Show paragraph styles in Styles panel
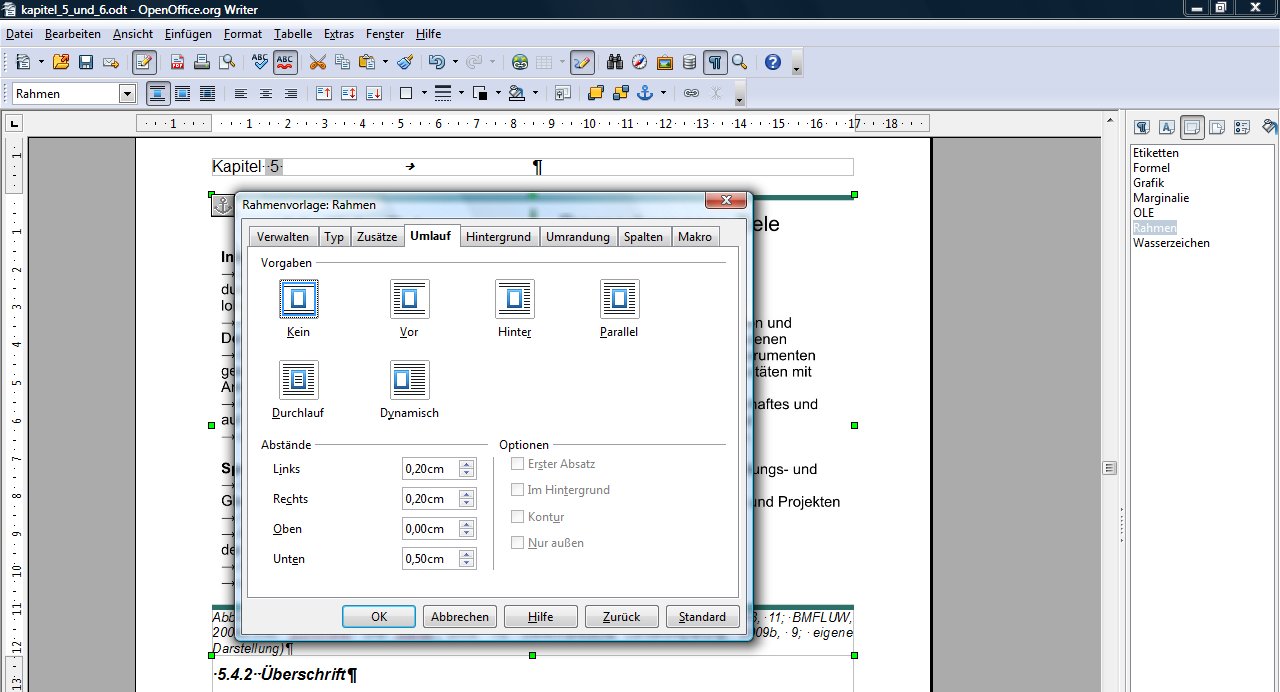 [1141, 127]
